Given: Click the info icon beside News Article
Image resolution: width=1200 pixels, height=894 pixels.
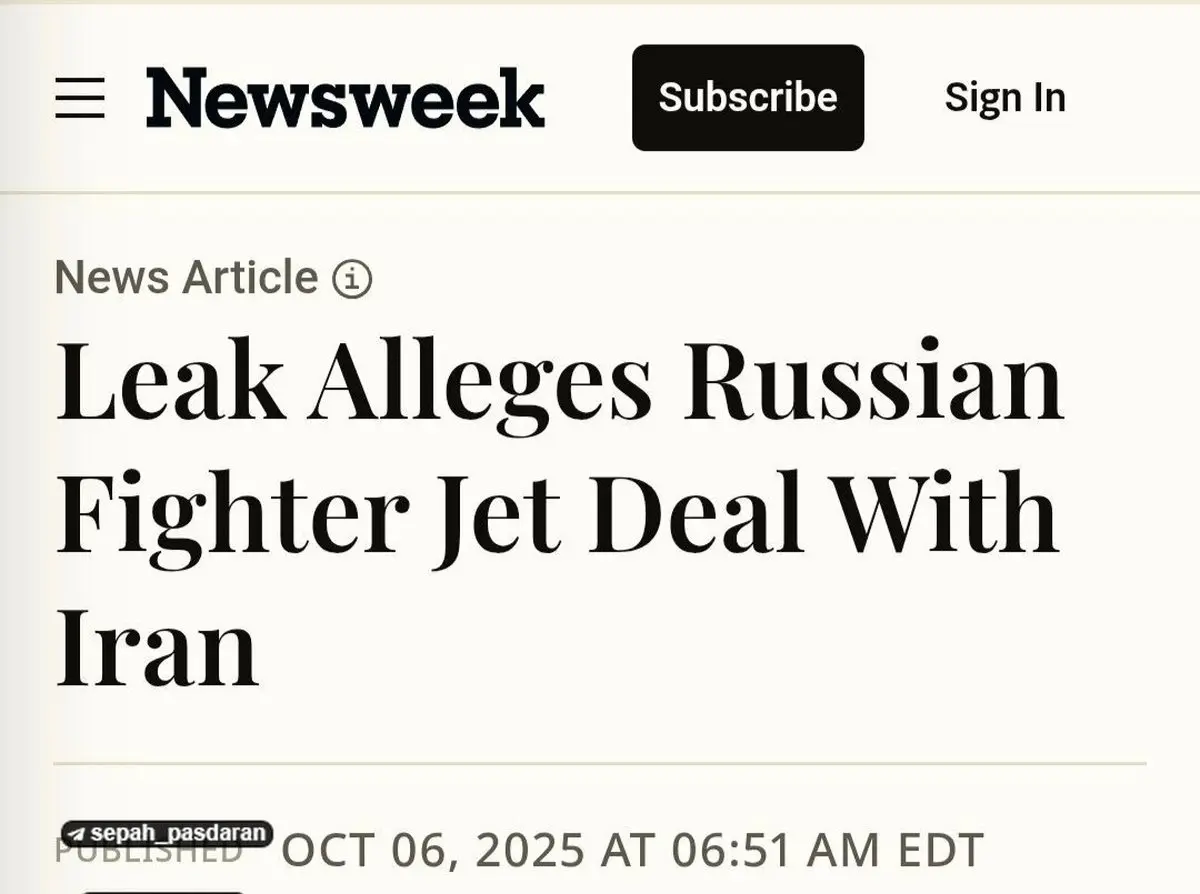Looking at the screenshot, I should tap(351, 279).
